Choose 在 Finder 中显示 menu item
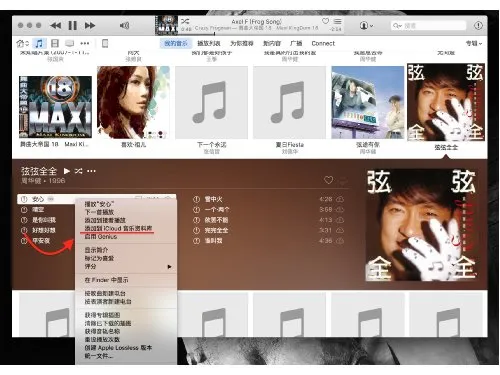This screenshot has width=500, height=375. click(106, 280)
